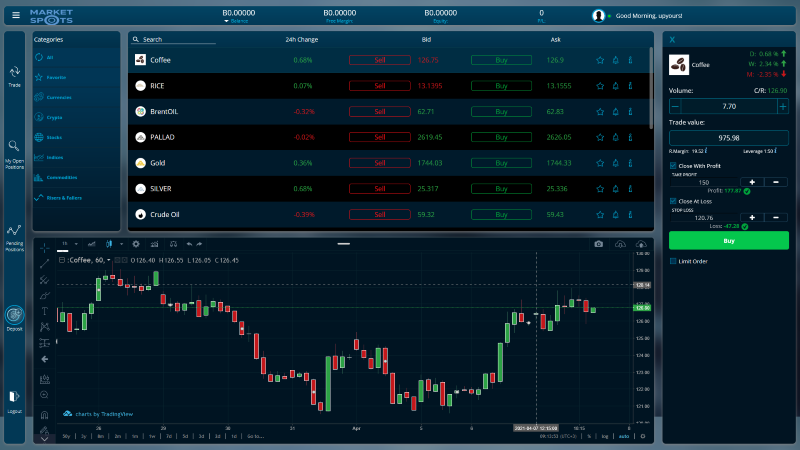Screen dimensions: 800x450
Task: Select the Favorite category
Action: 76,77
